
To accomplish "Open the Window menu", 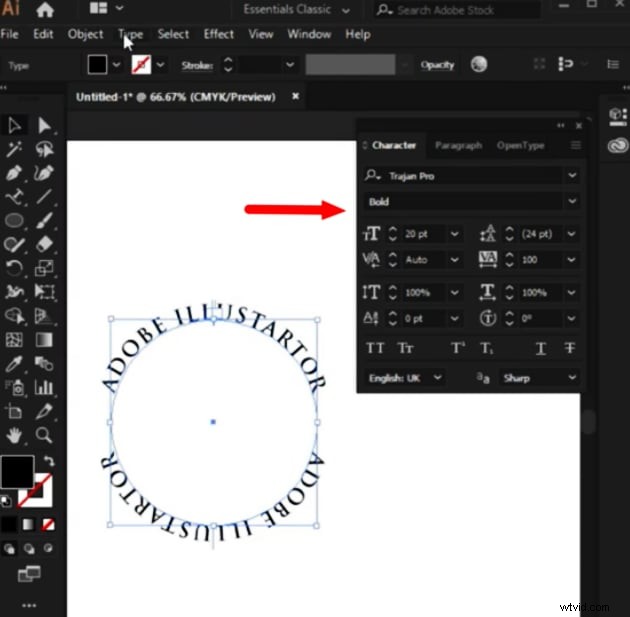I will 309,34.
